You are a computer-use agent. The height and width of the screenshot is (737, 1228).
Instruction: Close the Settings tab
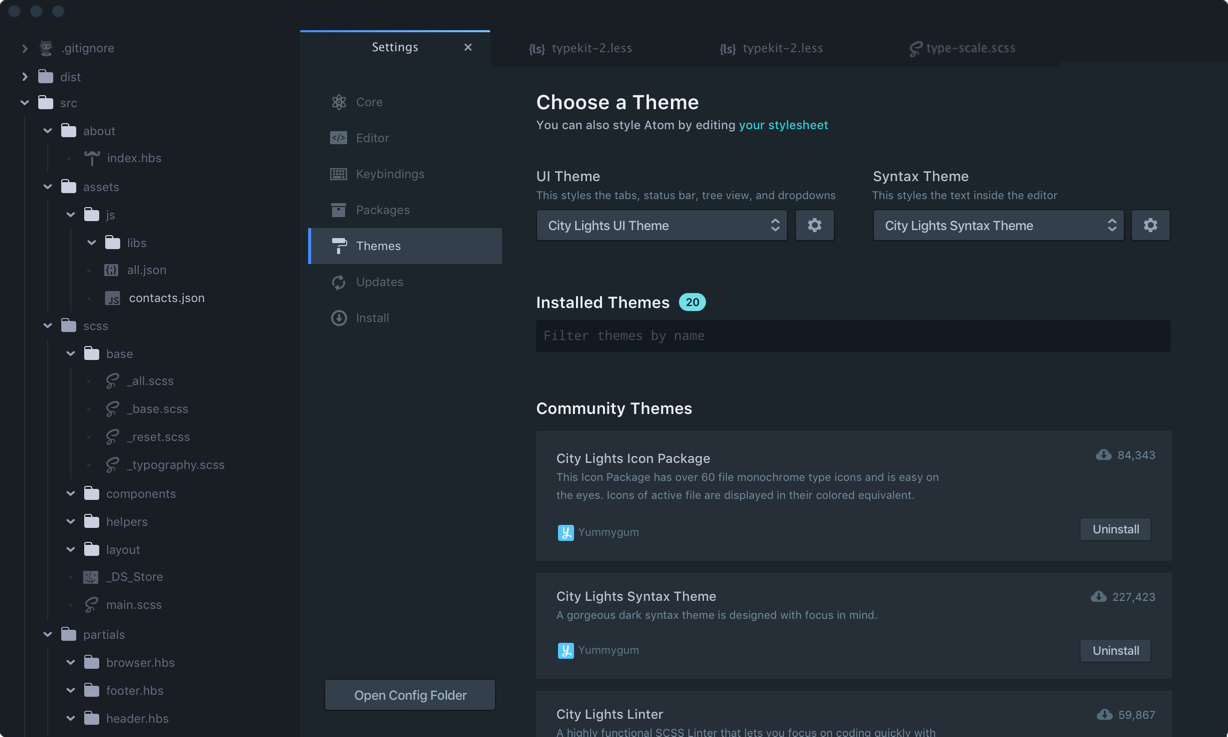click(468, 47)
